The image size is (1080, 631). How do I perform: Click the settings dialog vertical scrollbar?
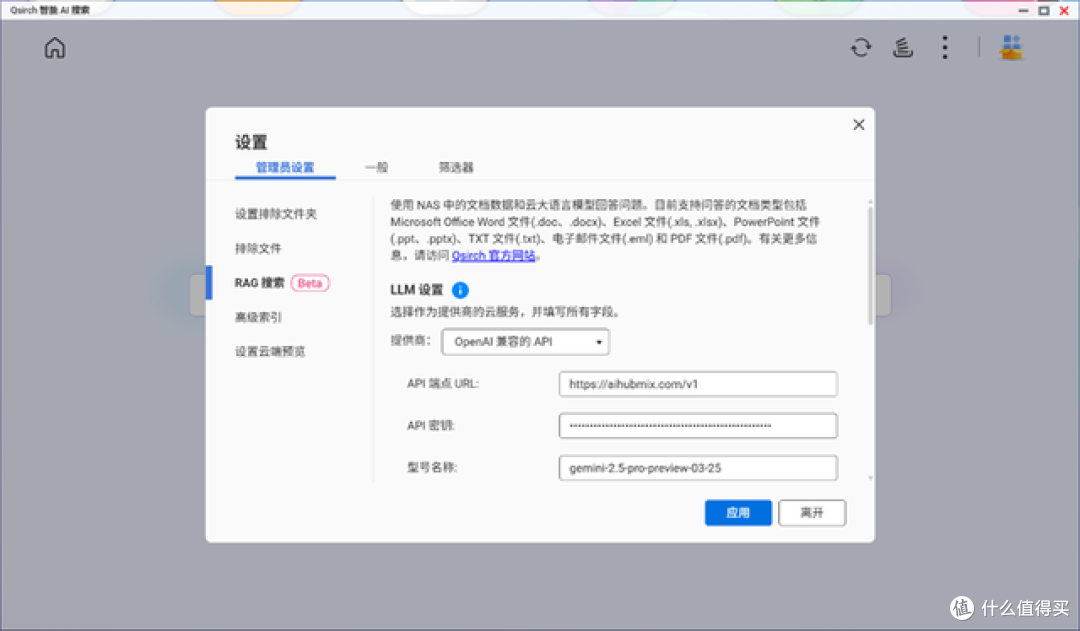click(x=870, y=265)
